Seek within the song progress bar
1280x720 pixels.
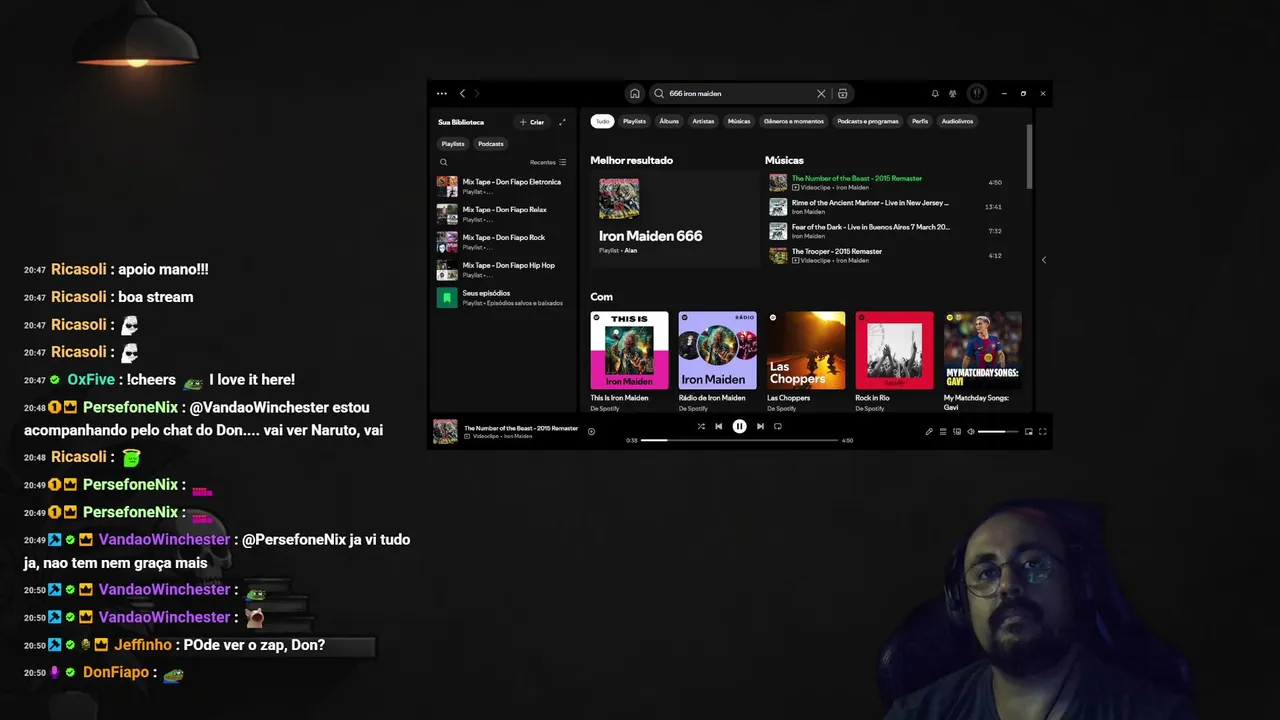tap(739, 440)
